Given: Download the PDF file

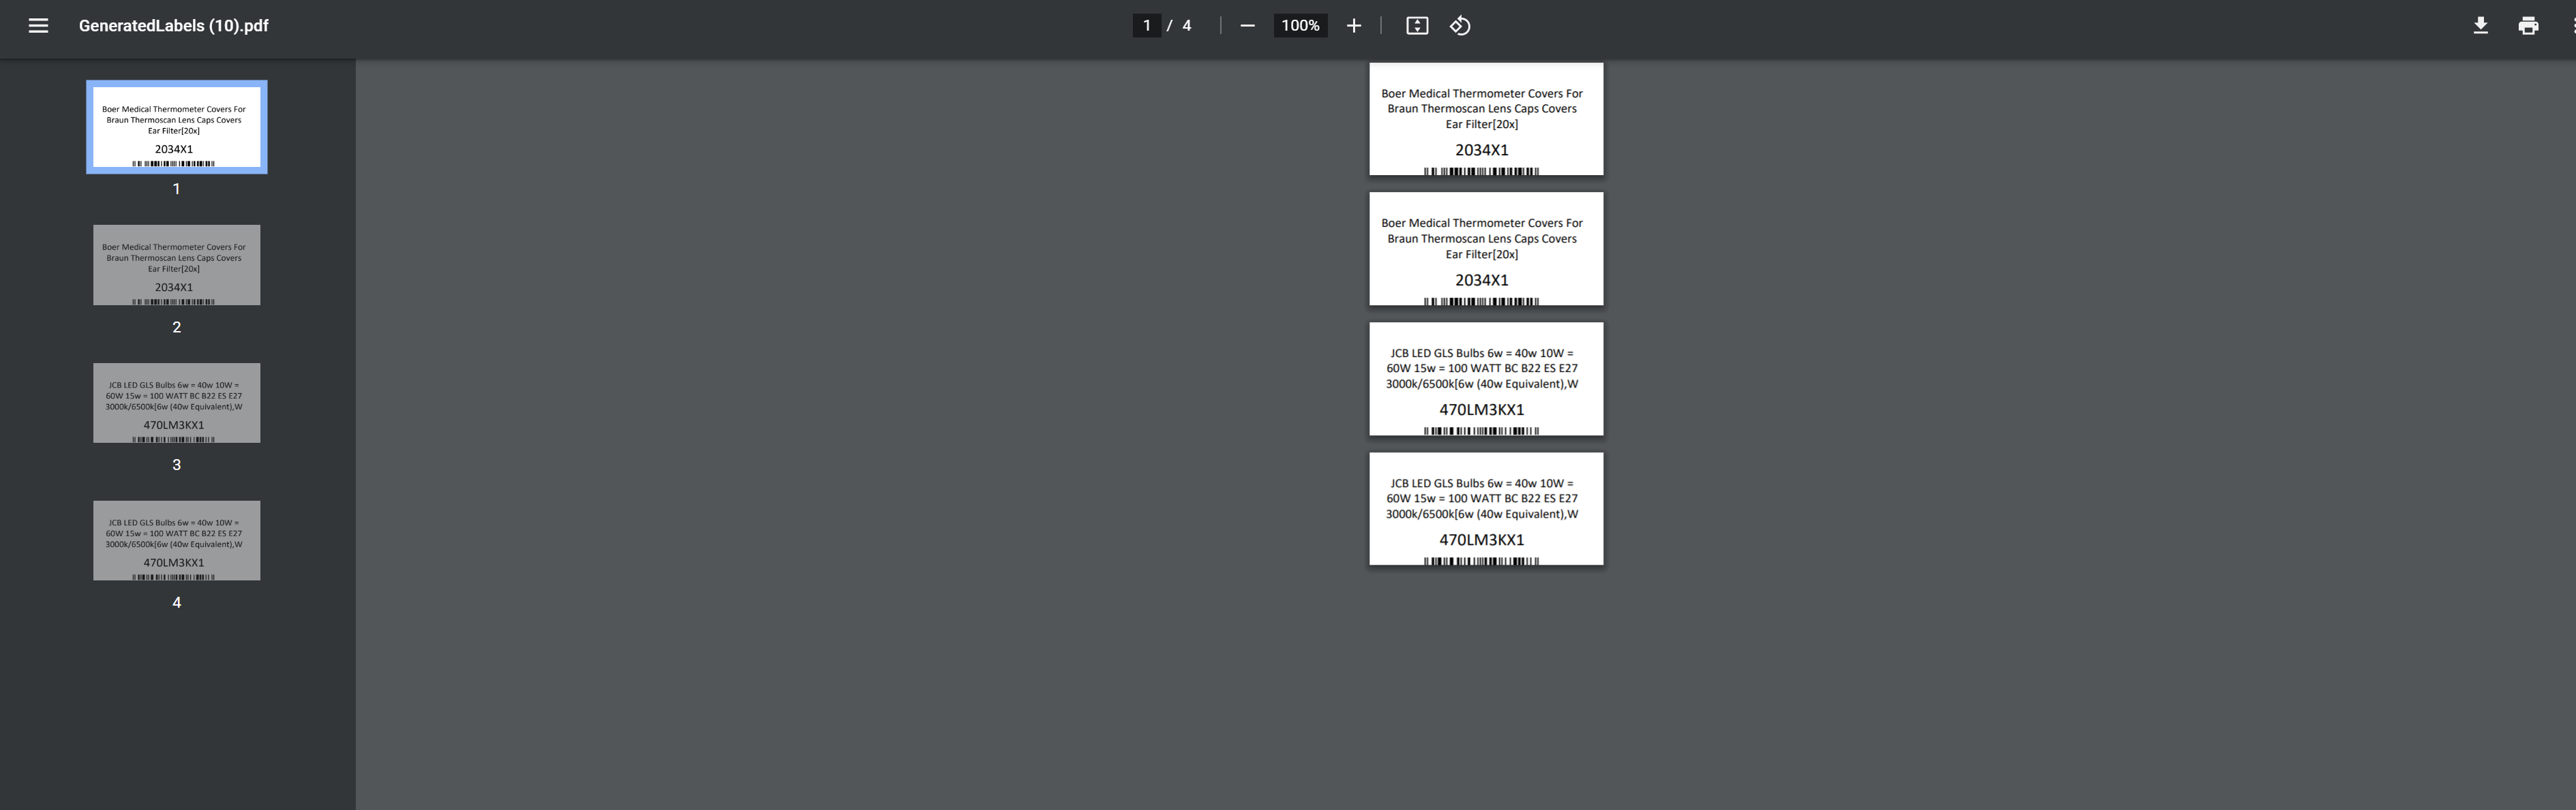Looking at the screenshot, I should click(2480, 26).
